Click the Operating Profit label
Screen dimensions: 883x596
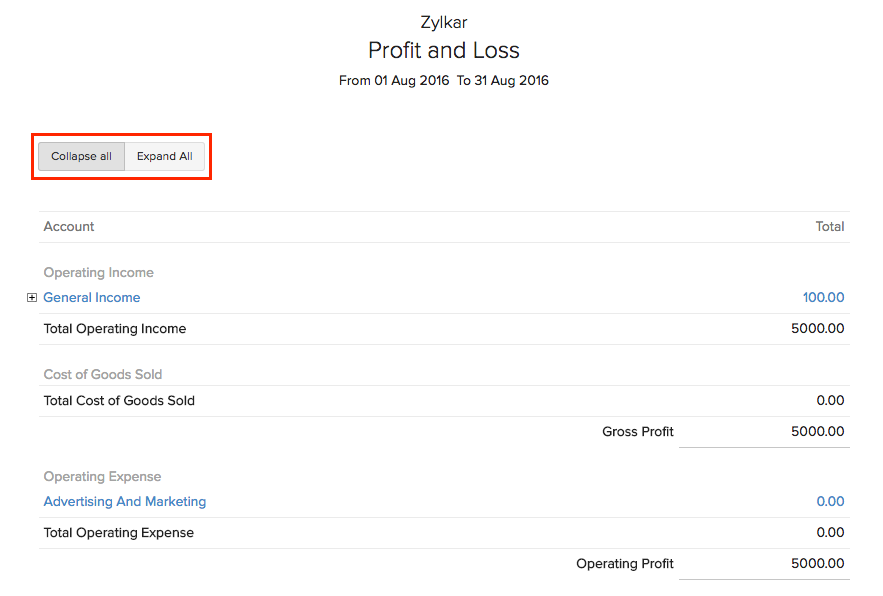(625, 564)
